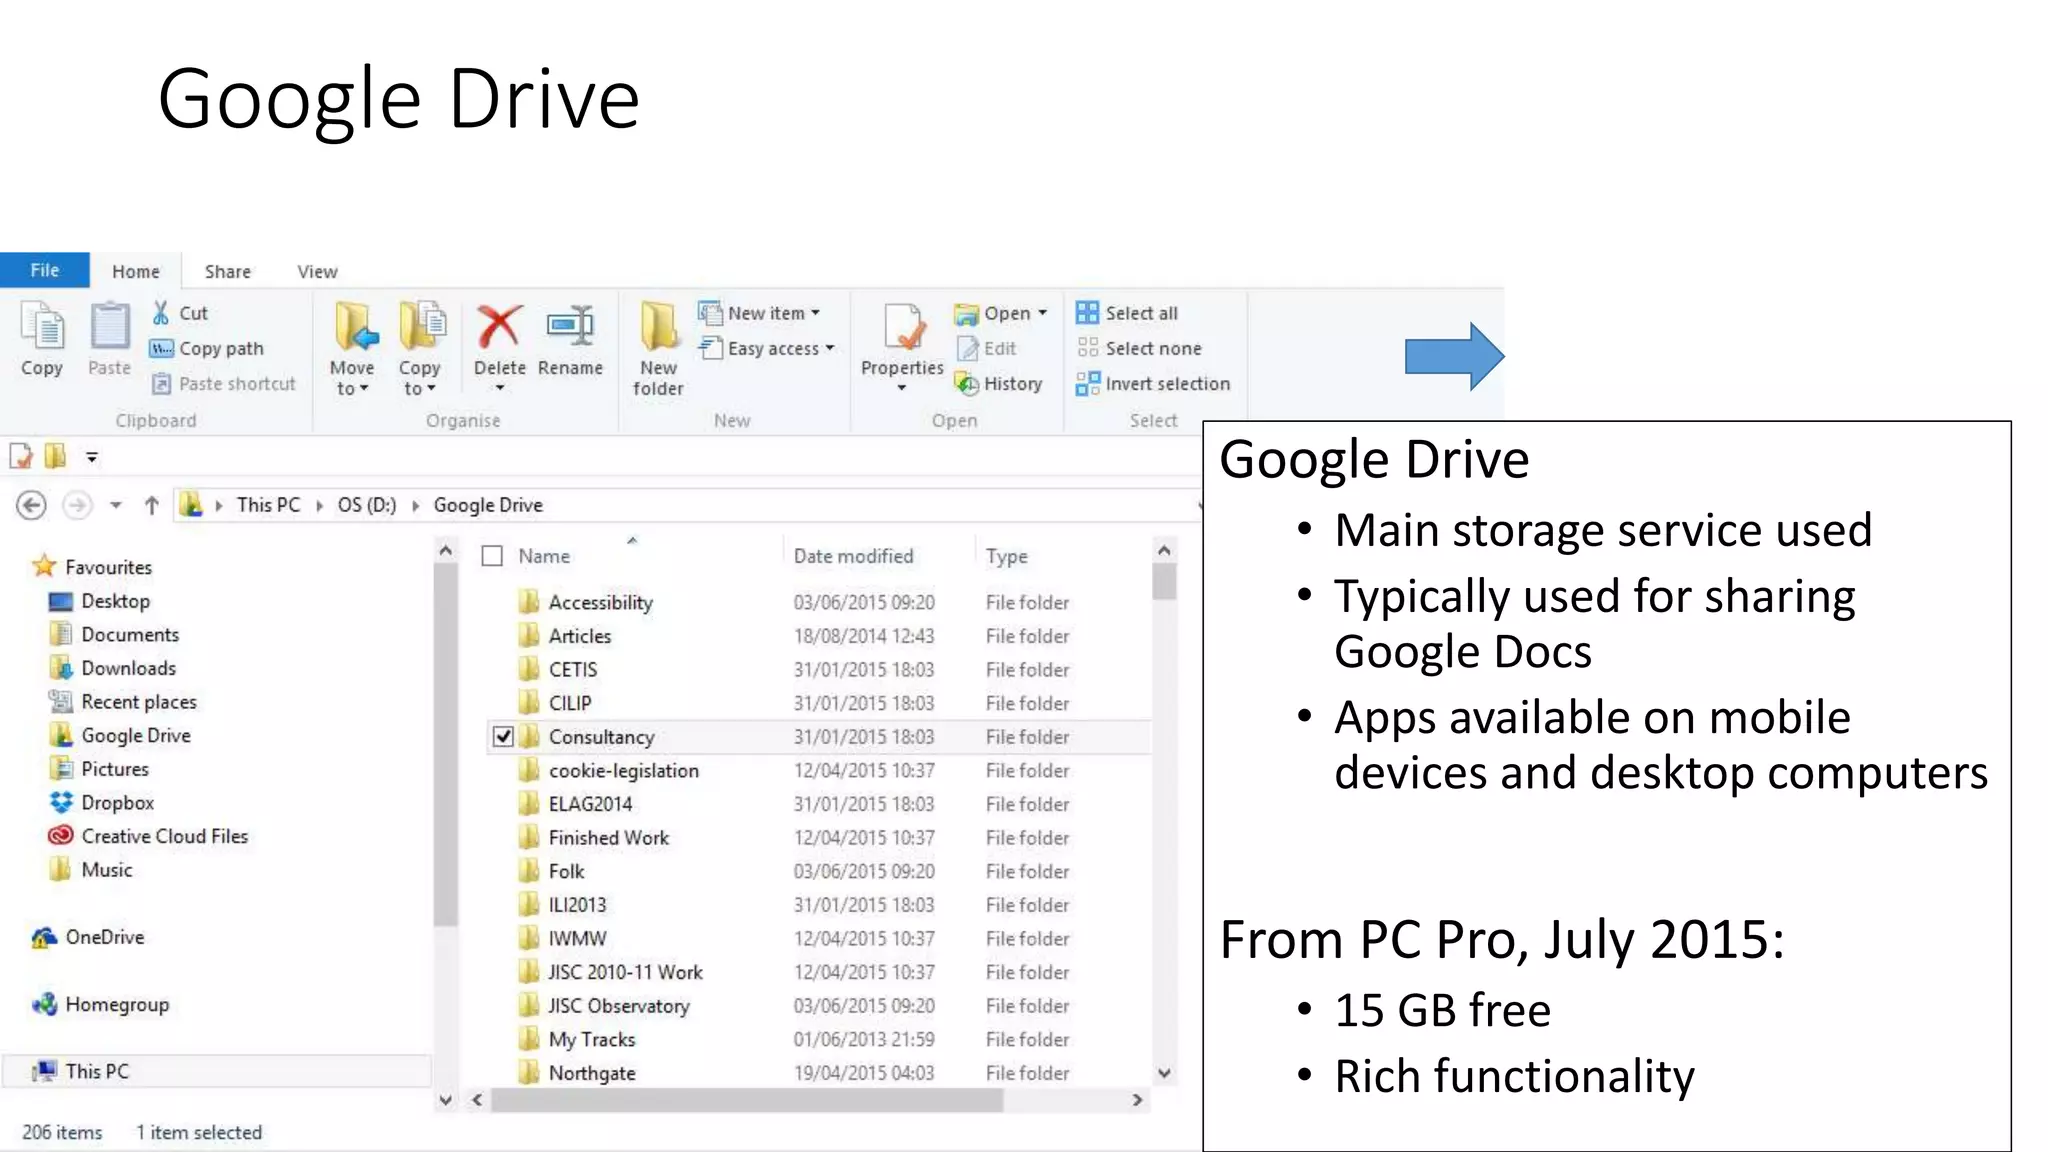Switch to the View ribbon tab

317,271
